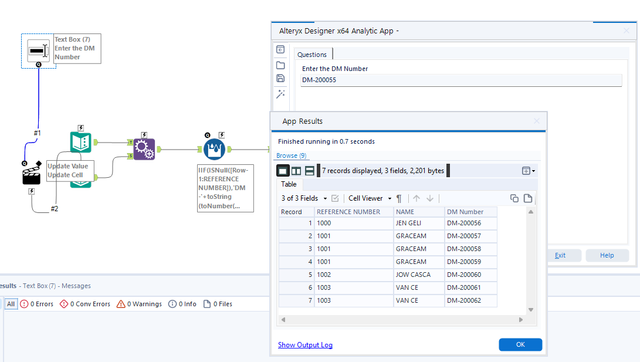Click the copy cells icon in results toolbar
Viewport: 640px width, 362px height.
514,198
